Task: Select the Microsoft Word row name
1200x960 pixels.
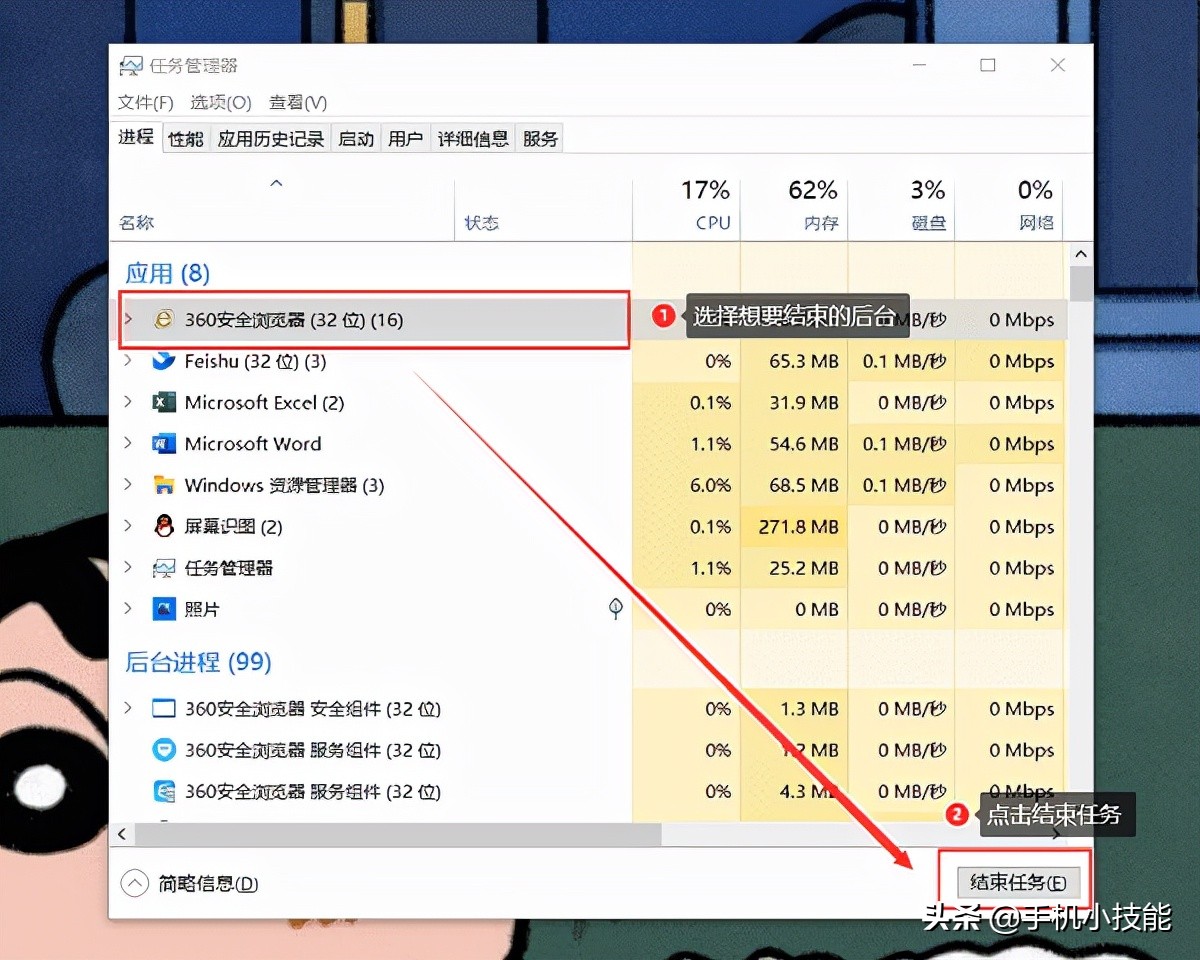Action: (253, 444)
